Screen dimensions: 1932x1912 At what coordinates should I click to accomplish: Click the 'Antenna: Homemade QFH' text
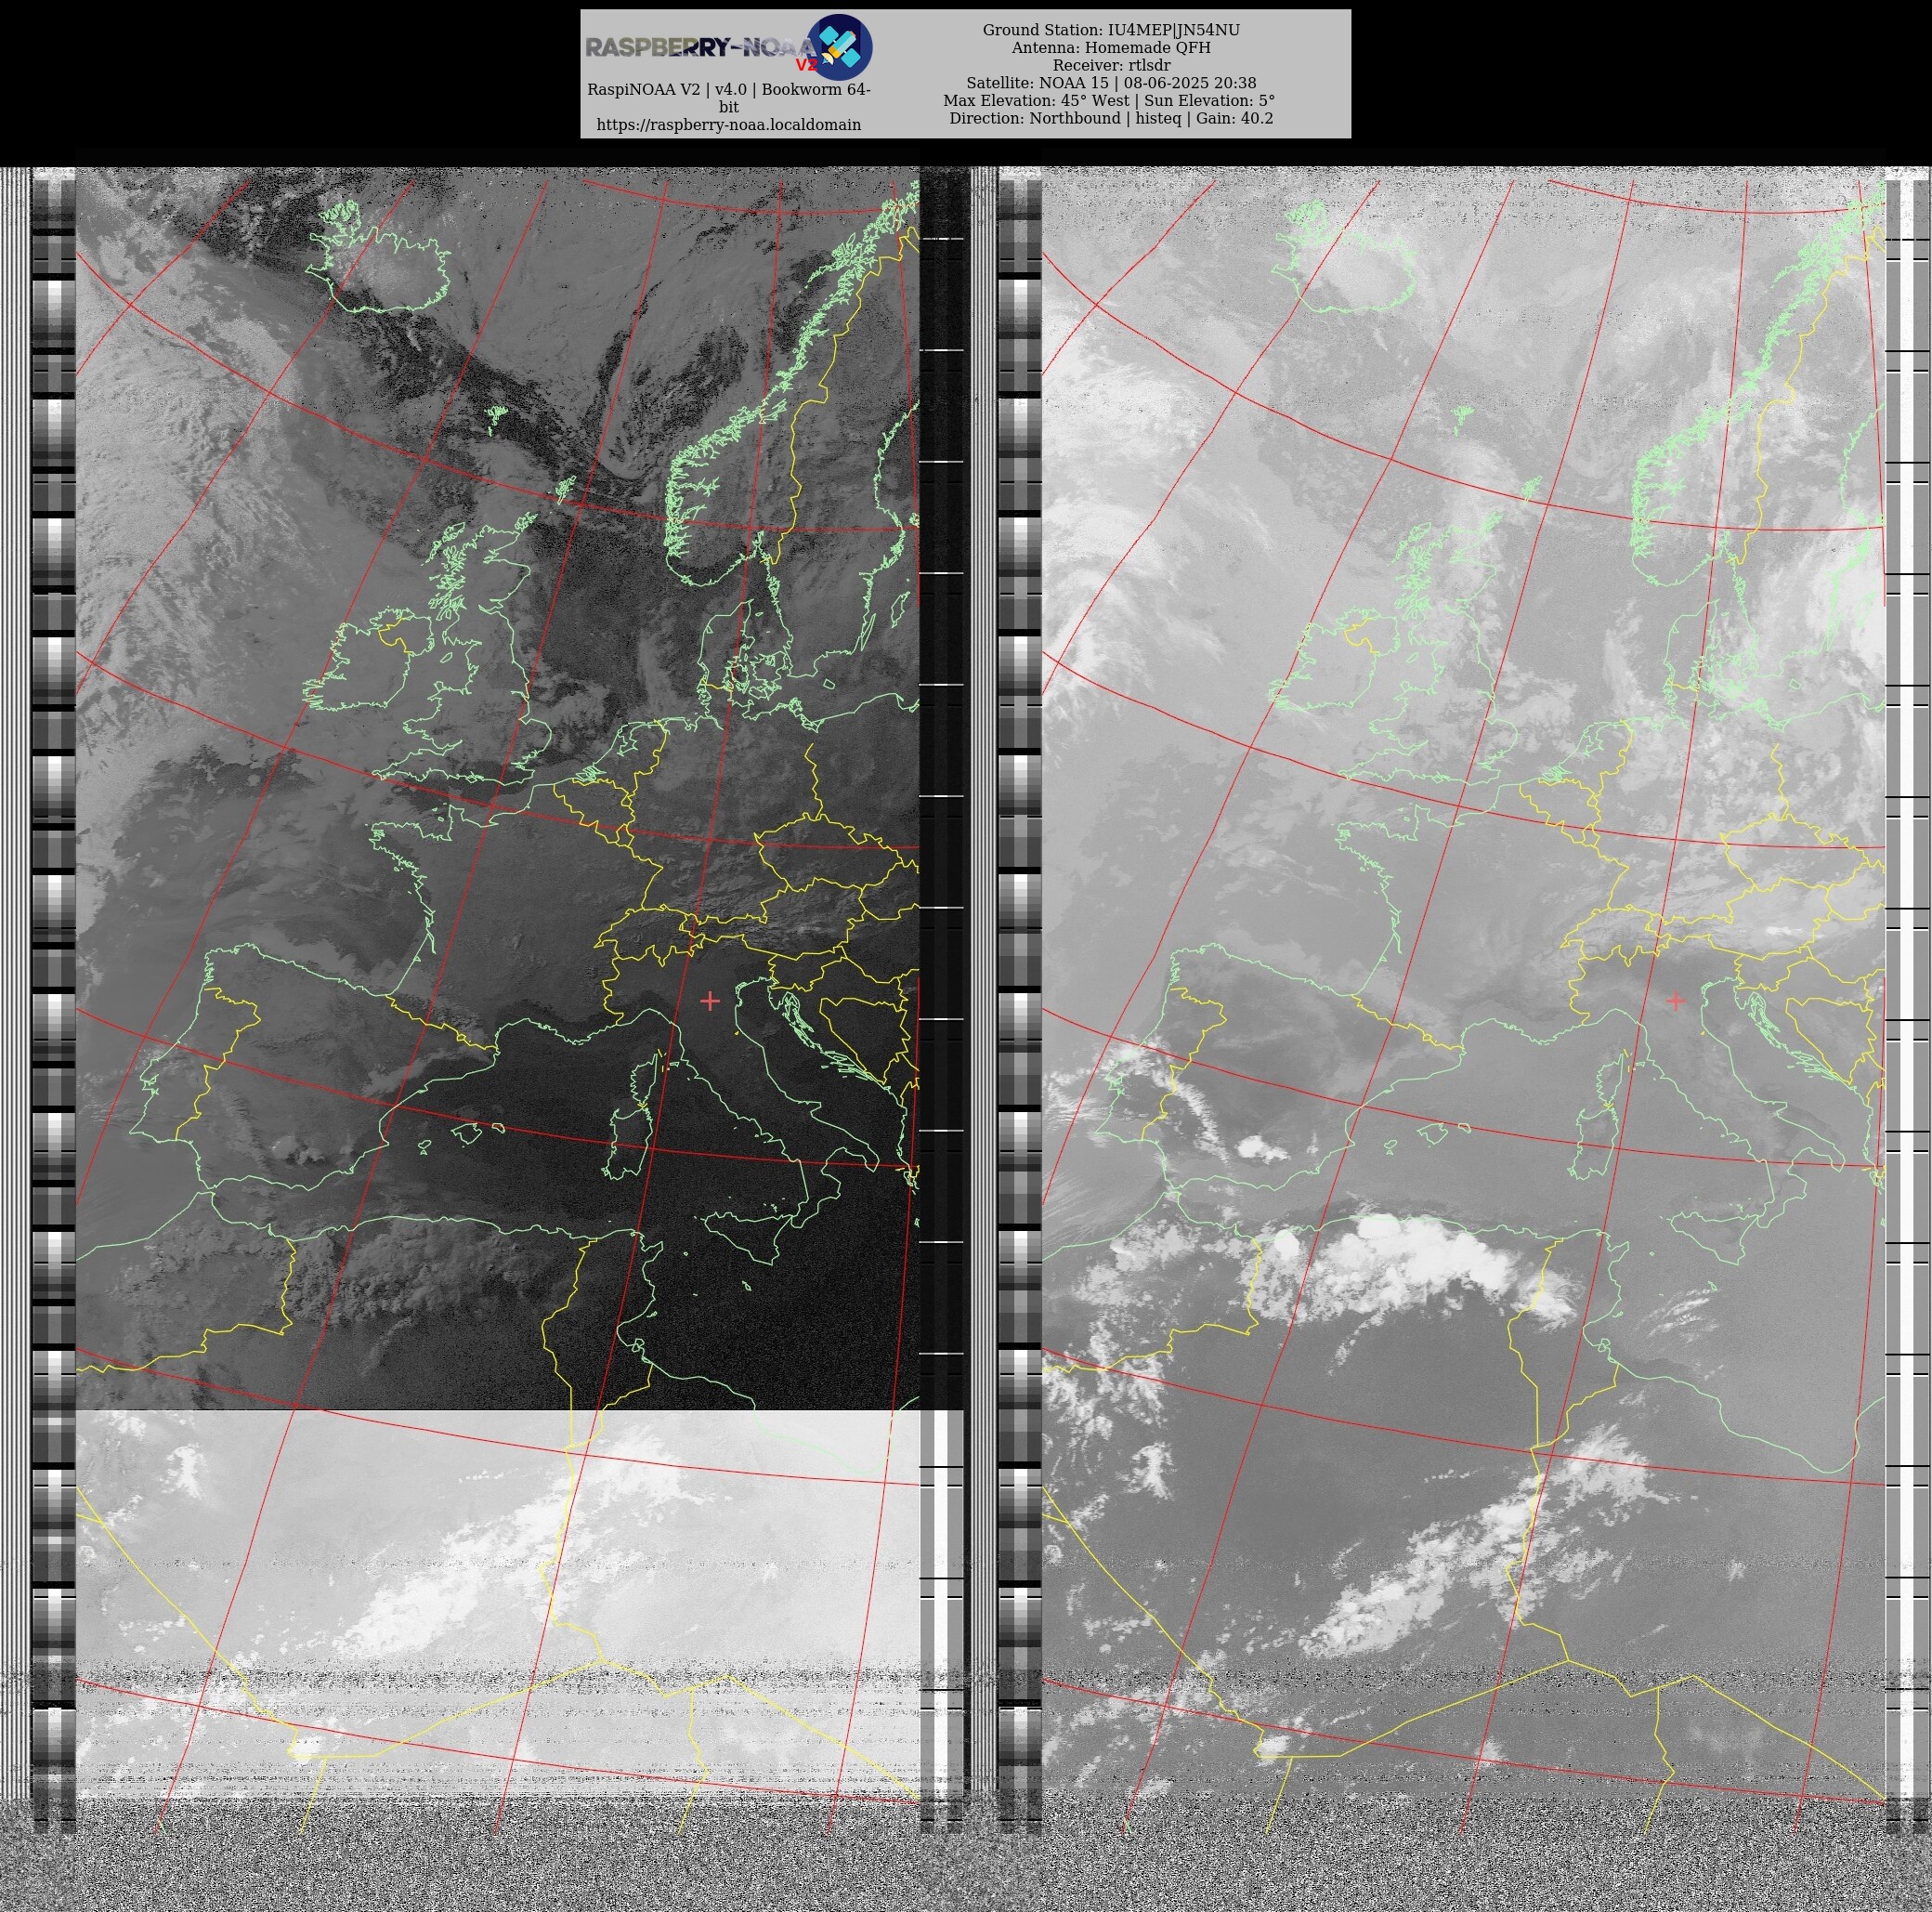click(x=1111, y=48)
